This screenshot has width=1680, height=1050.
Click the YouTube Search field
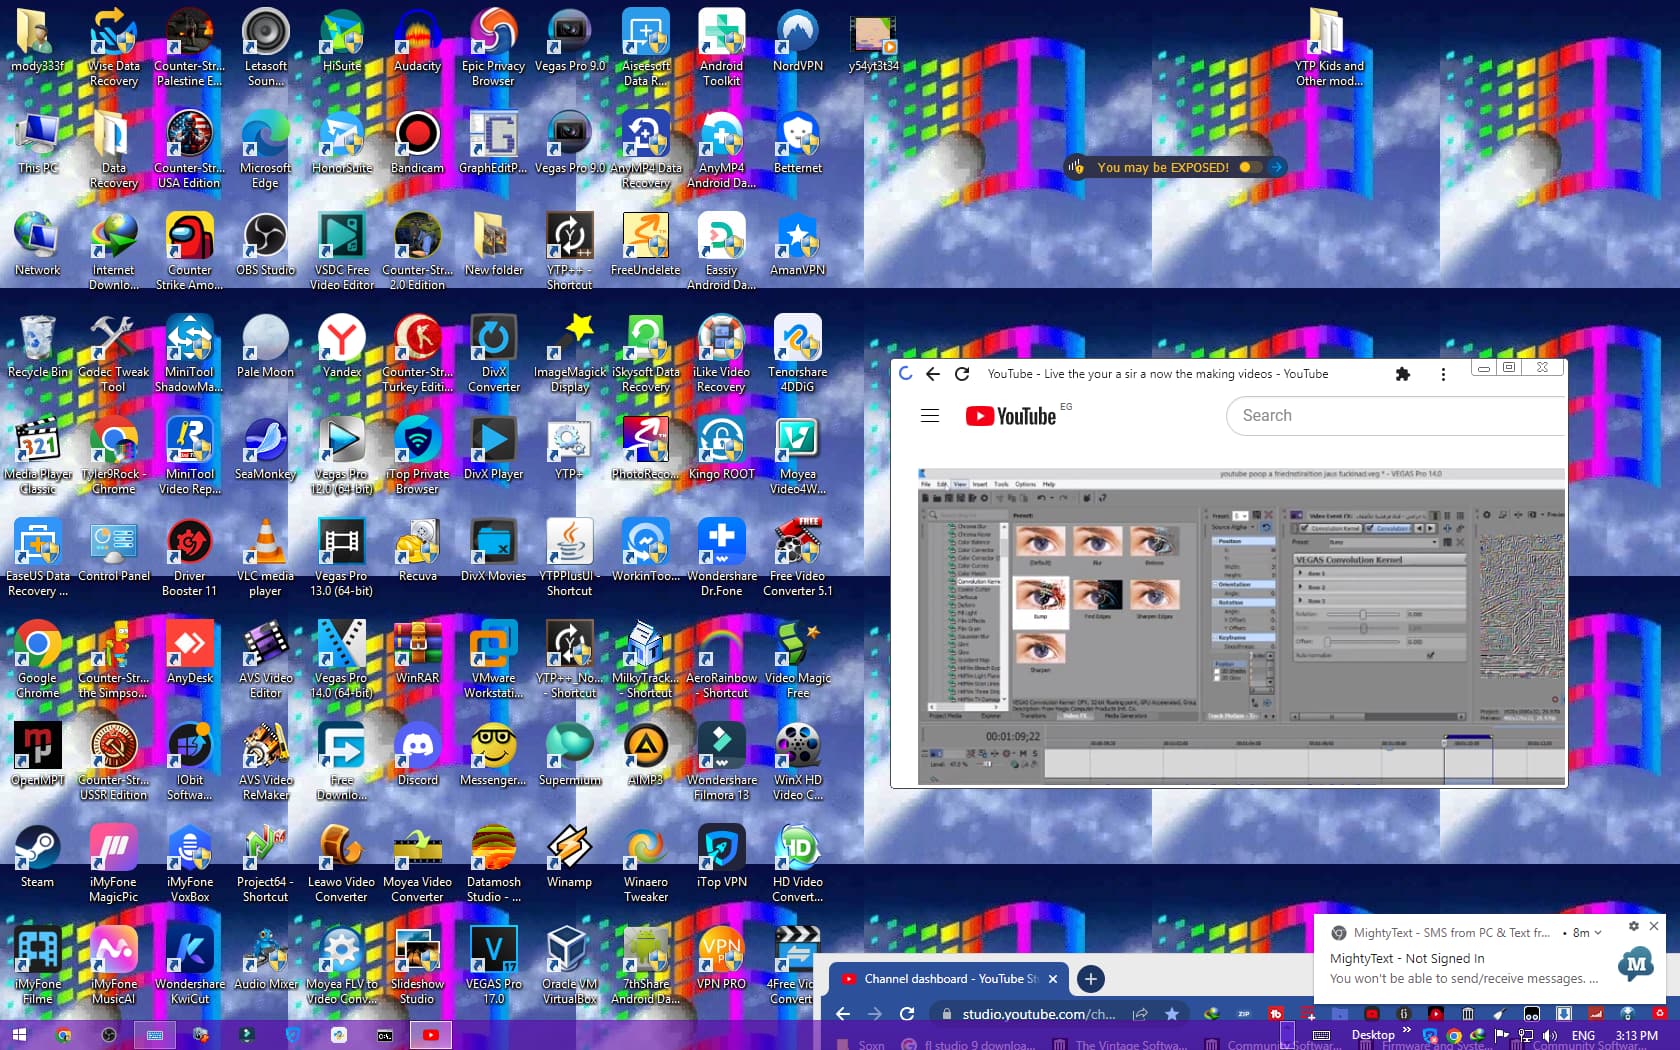[x=1396, y=415]
